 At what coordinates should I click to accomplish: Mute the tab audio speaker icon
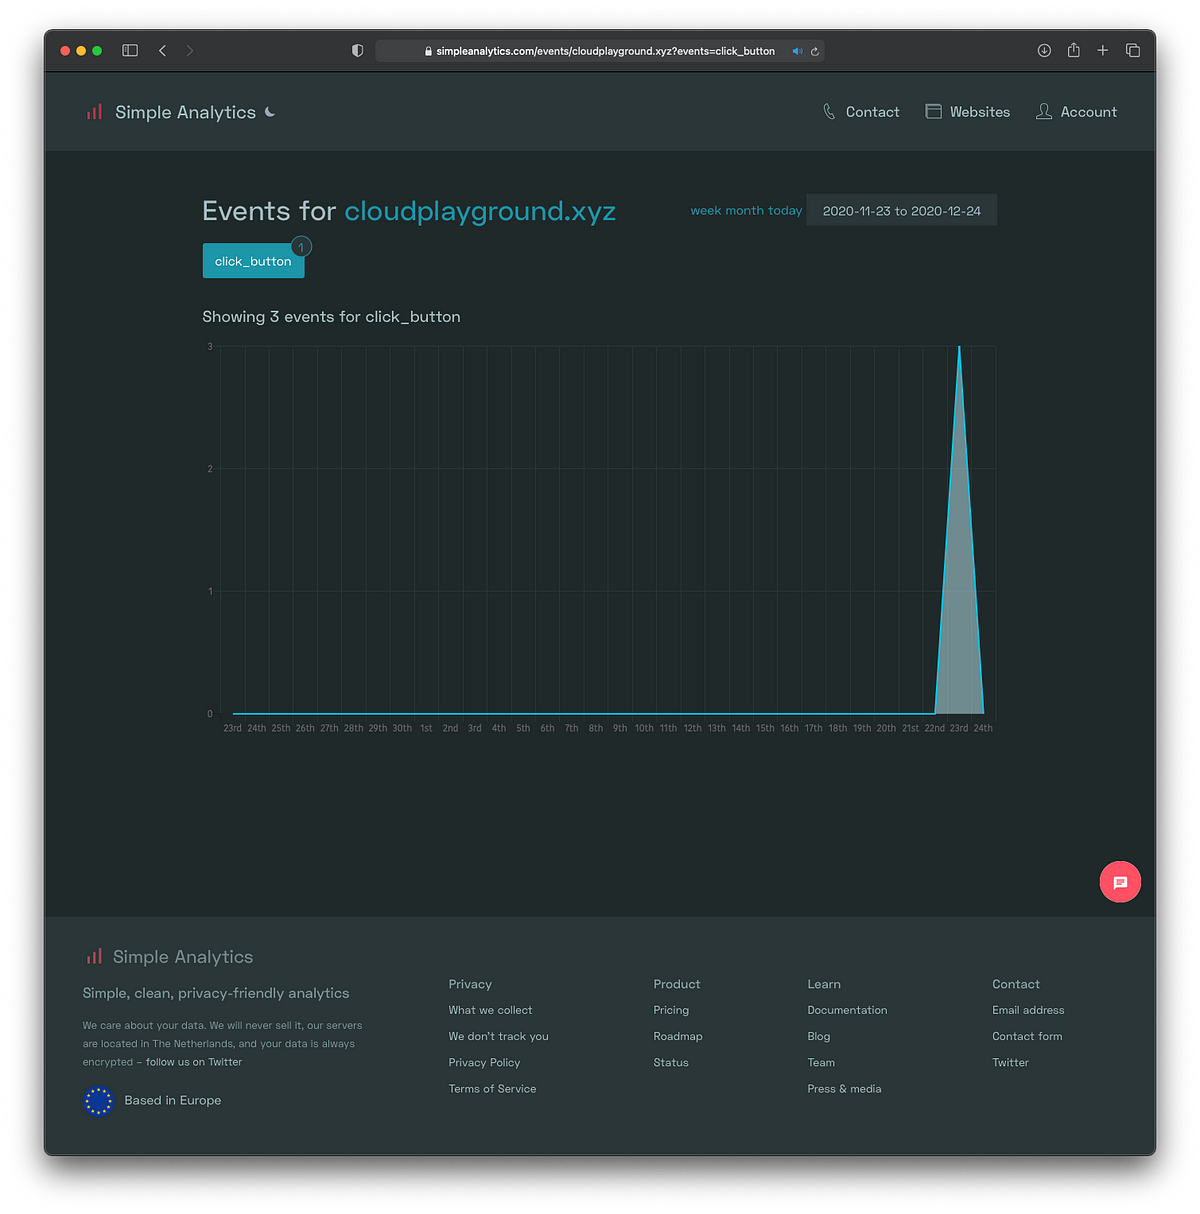tap(797, 51)
